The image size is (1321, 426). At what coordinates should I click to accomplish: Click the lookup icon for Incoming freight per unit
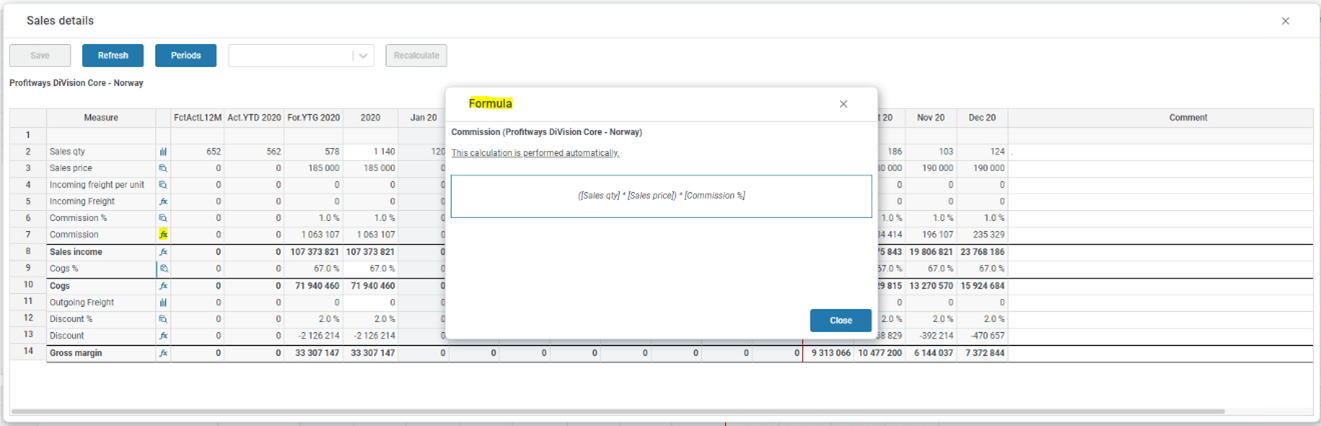tap(163, 185)
